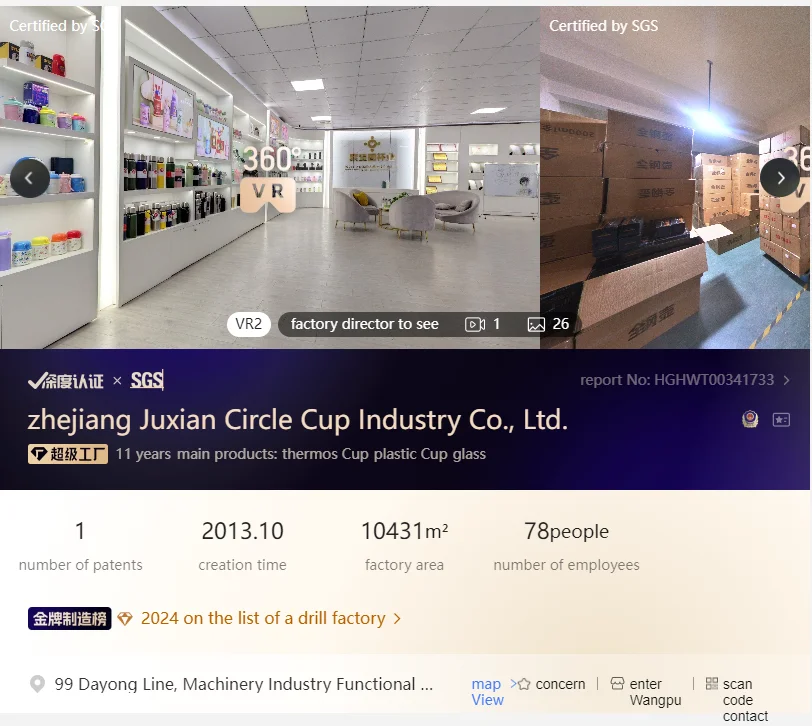
Task: Open the 360° VR showroom view
Action: (x=269, y=178)
